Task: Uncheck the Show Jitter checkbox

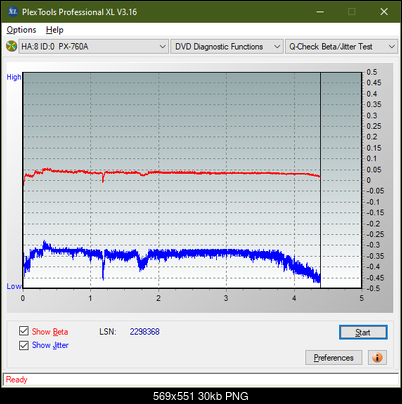Action: click(x=24, y=345)
